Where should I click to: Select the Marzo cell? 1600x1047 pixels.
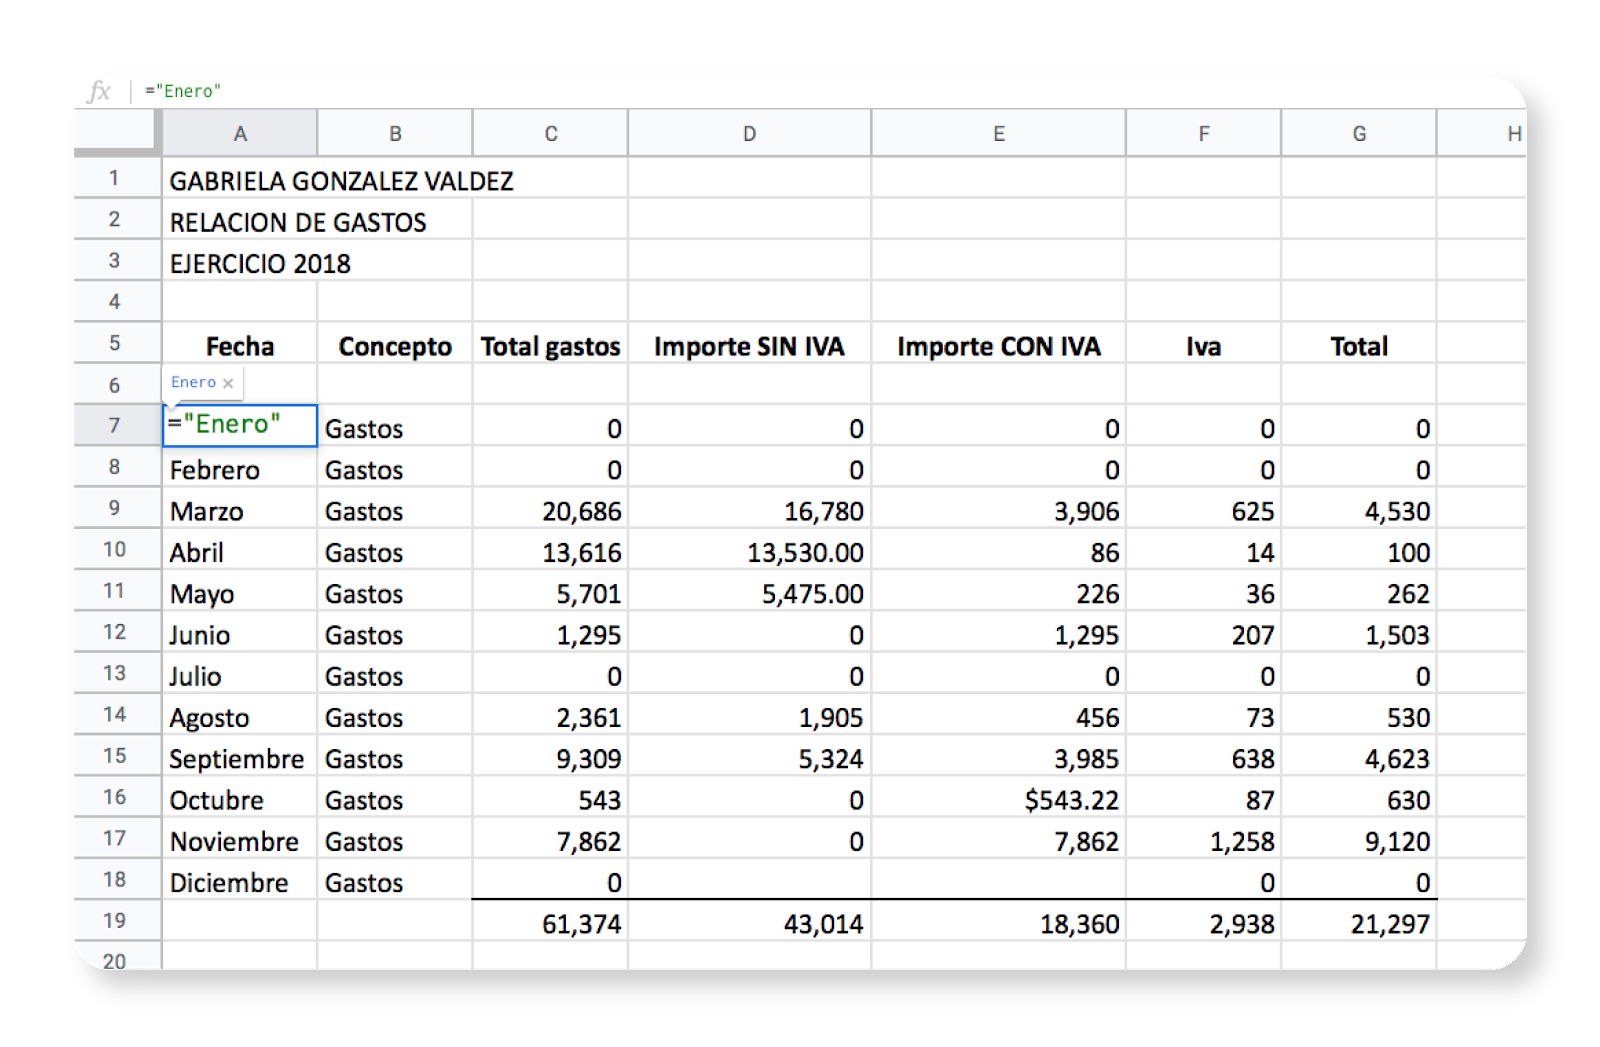(x=240, y=511)
